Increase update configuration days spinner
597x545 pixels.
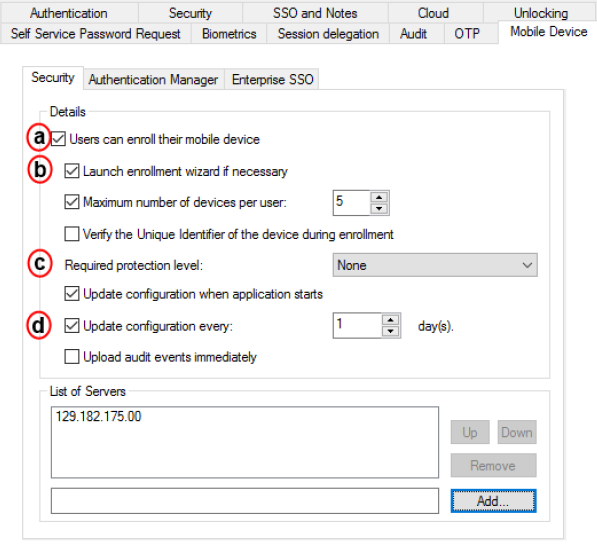390,320
